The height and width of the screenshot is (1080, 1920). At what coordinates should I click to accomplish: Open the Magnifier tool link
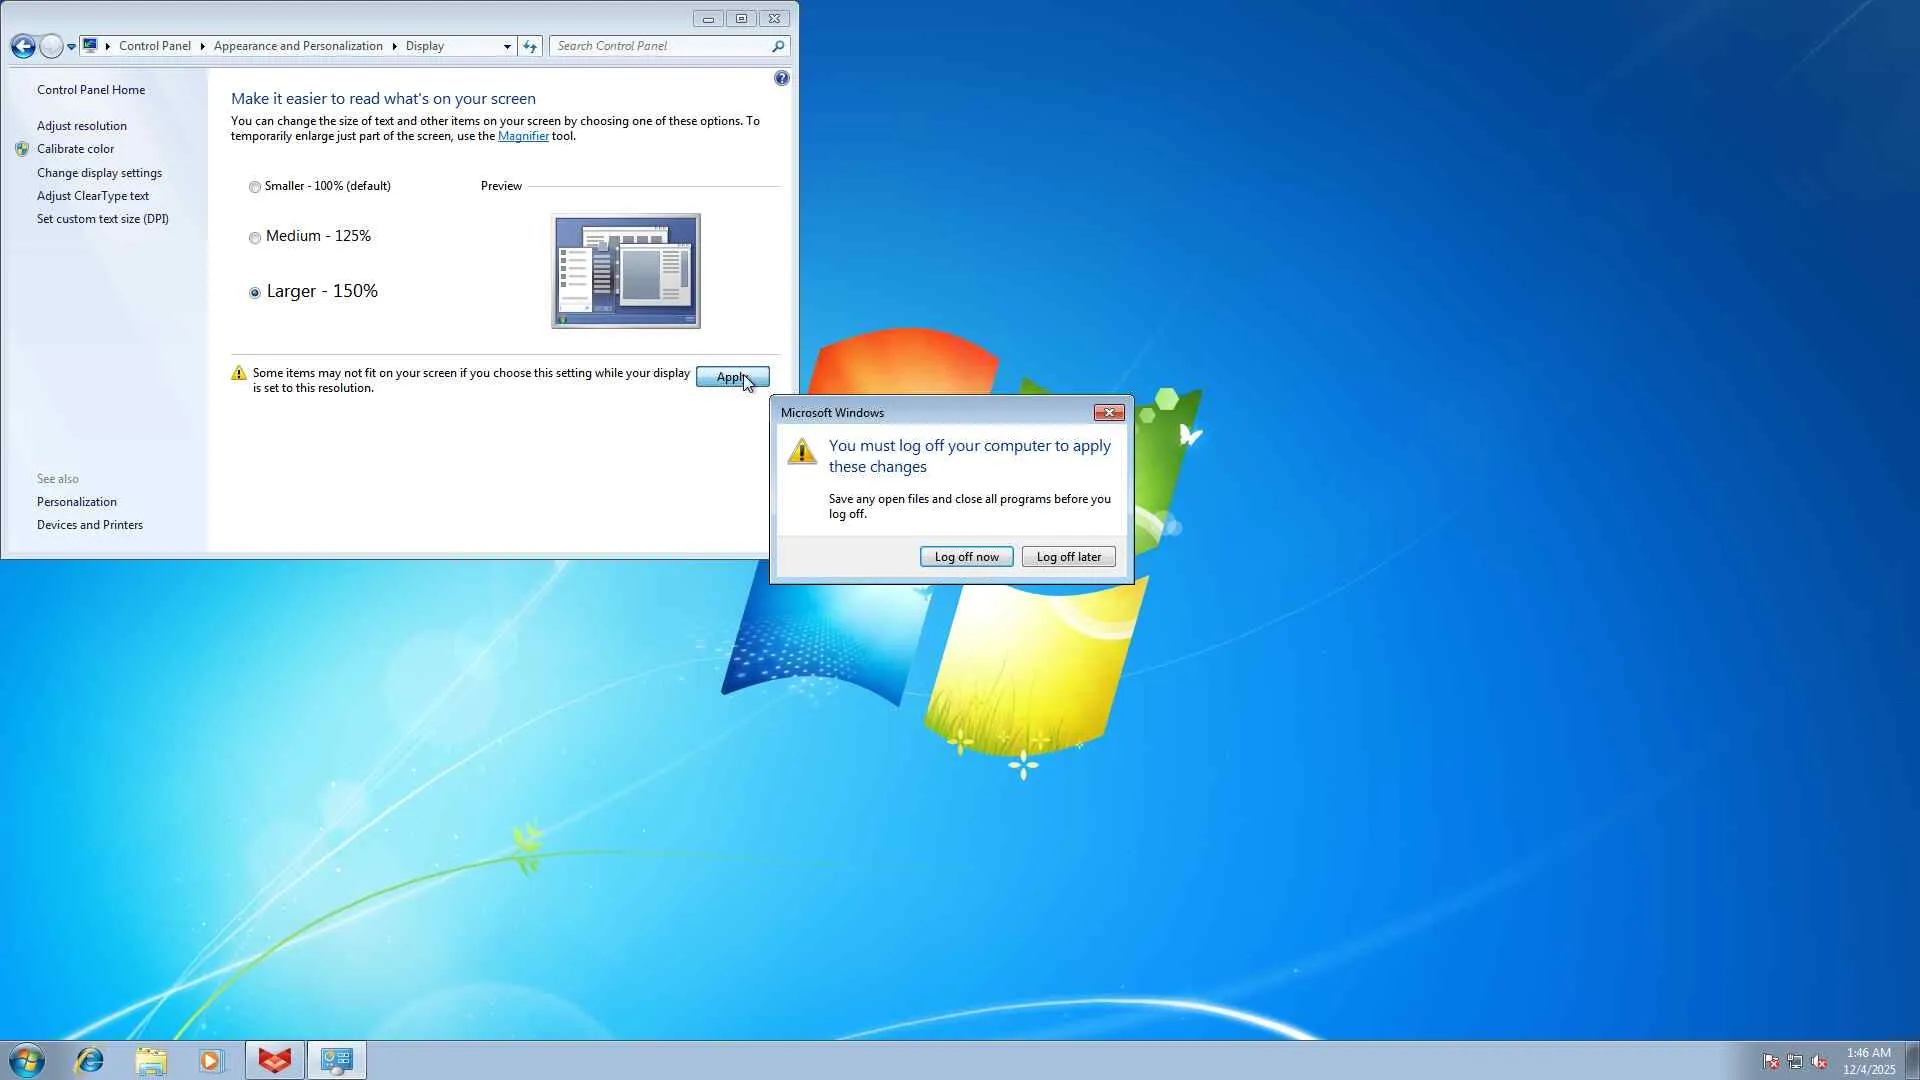[x=523, y=136]
